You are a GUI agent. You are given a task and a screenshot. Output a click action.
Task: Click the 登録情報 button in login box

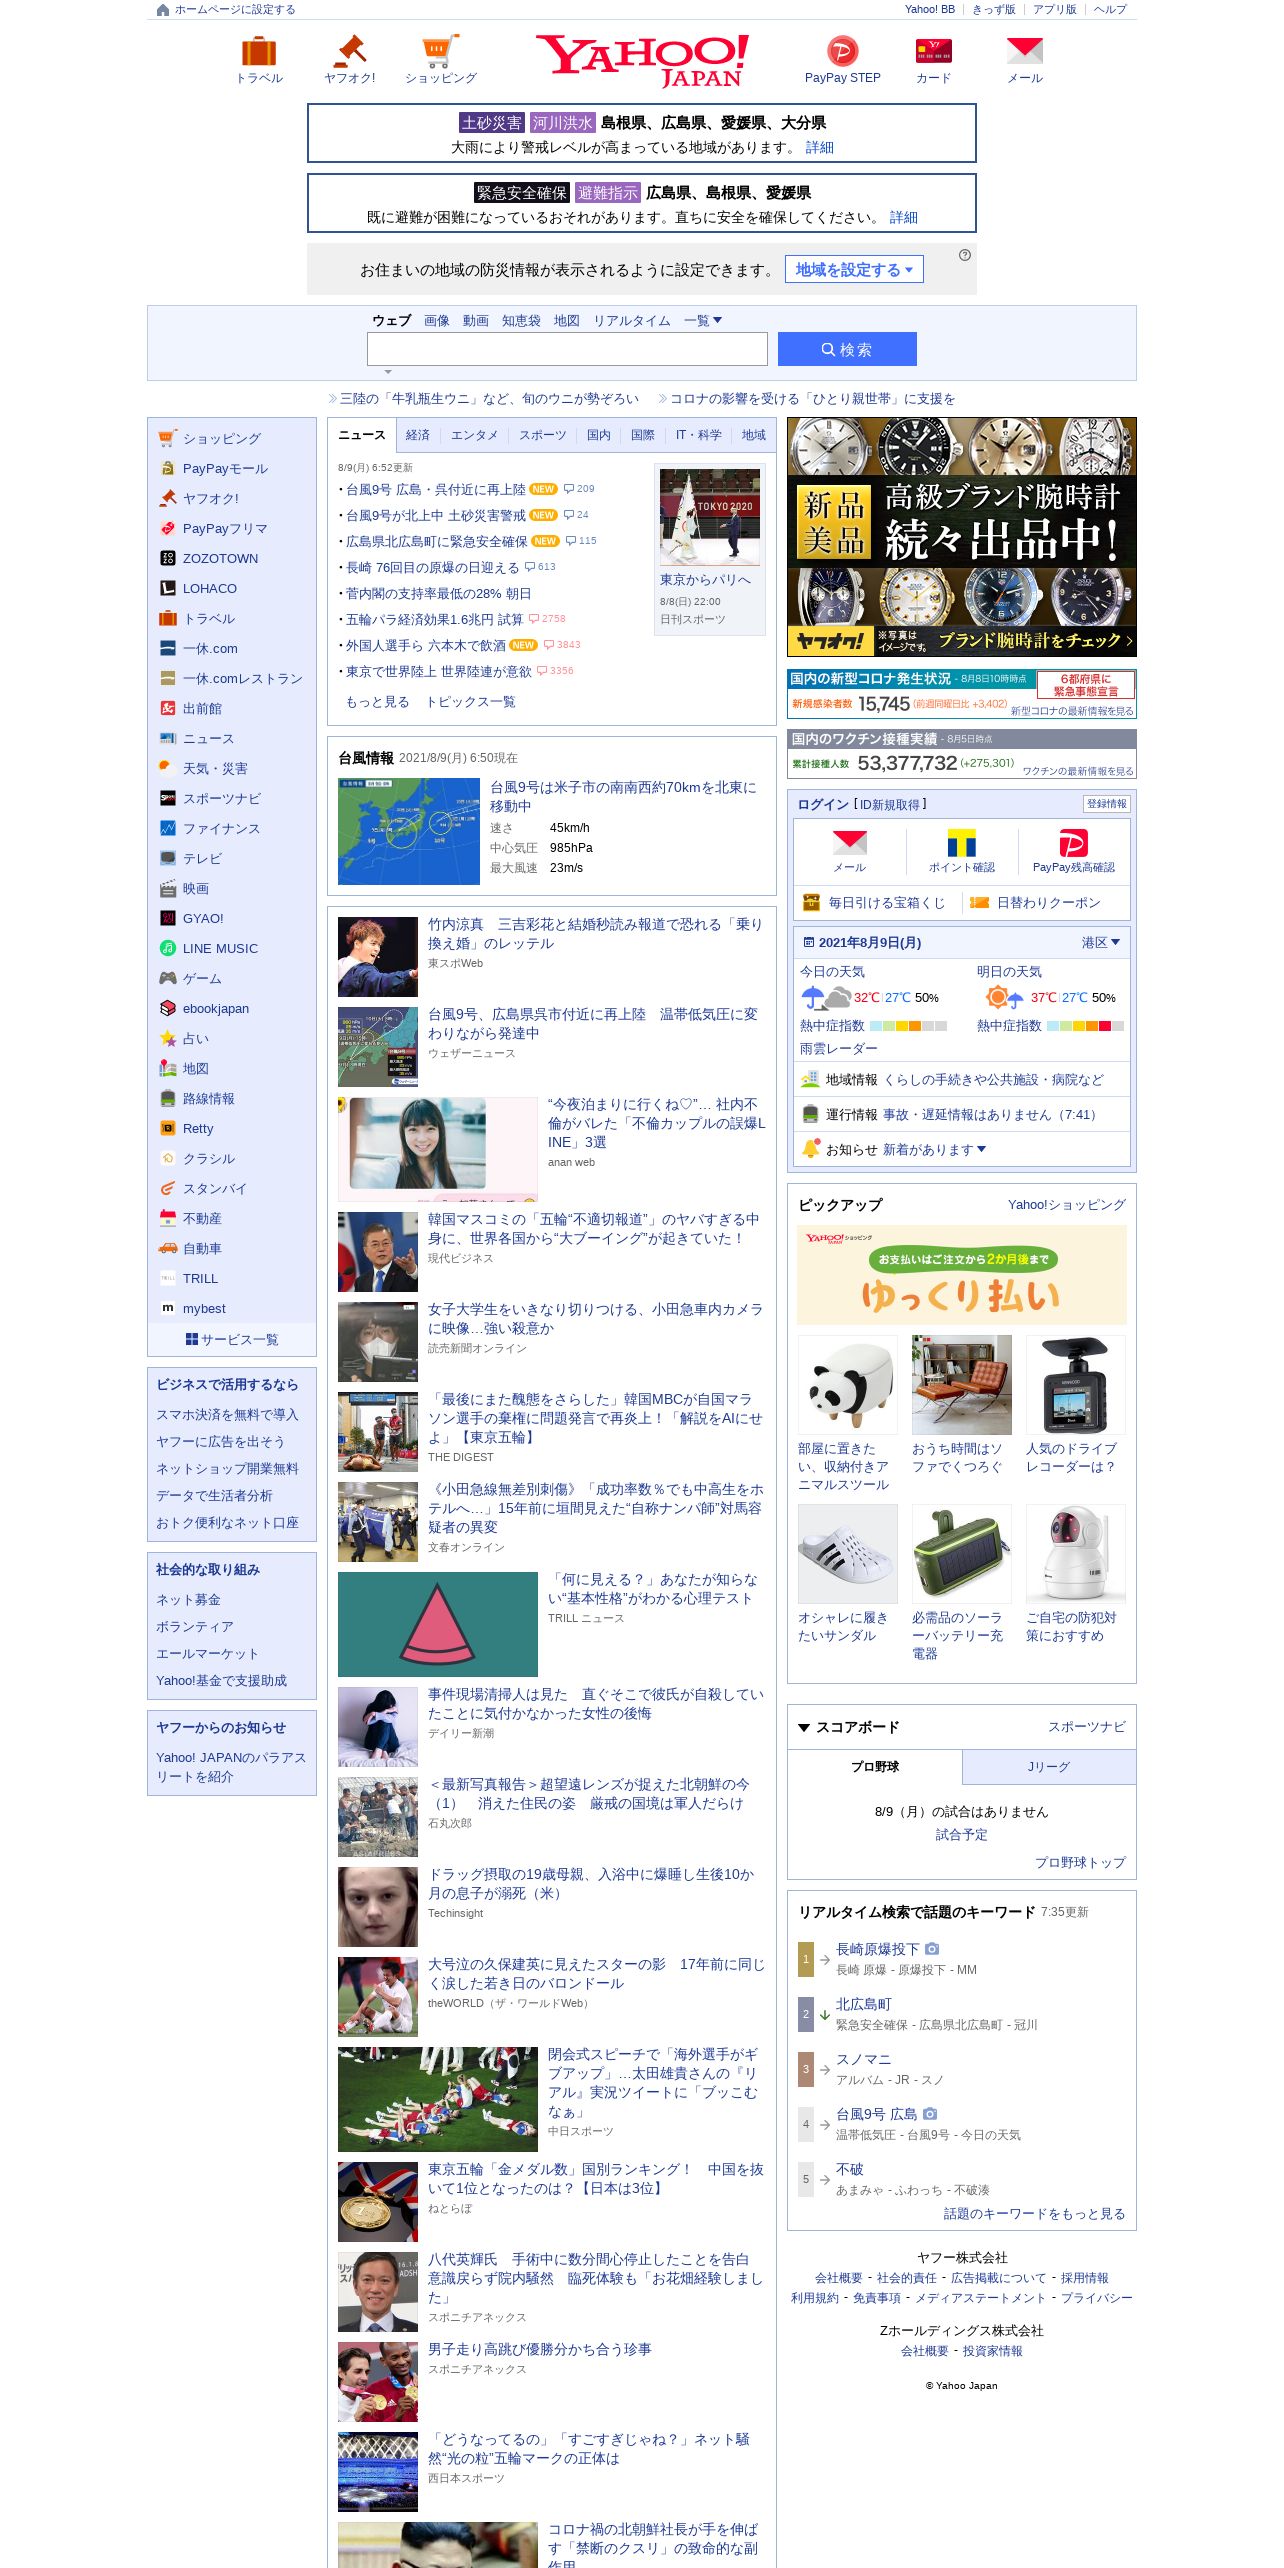coord(1106,804)
